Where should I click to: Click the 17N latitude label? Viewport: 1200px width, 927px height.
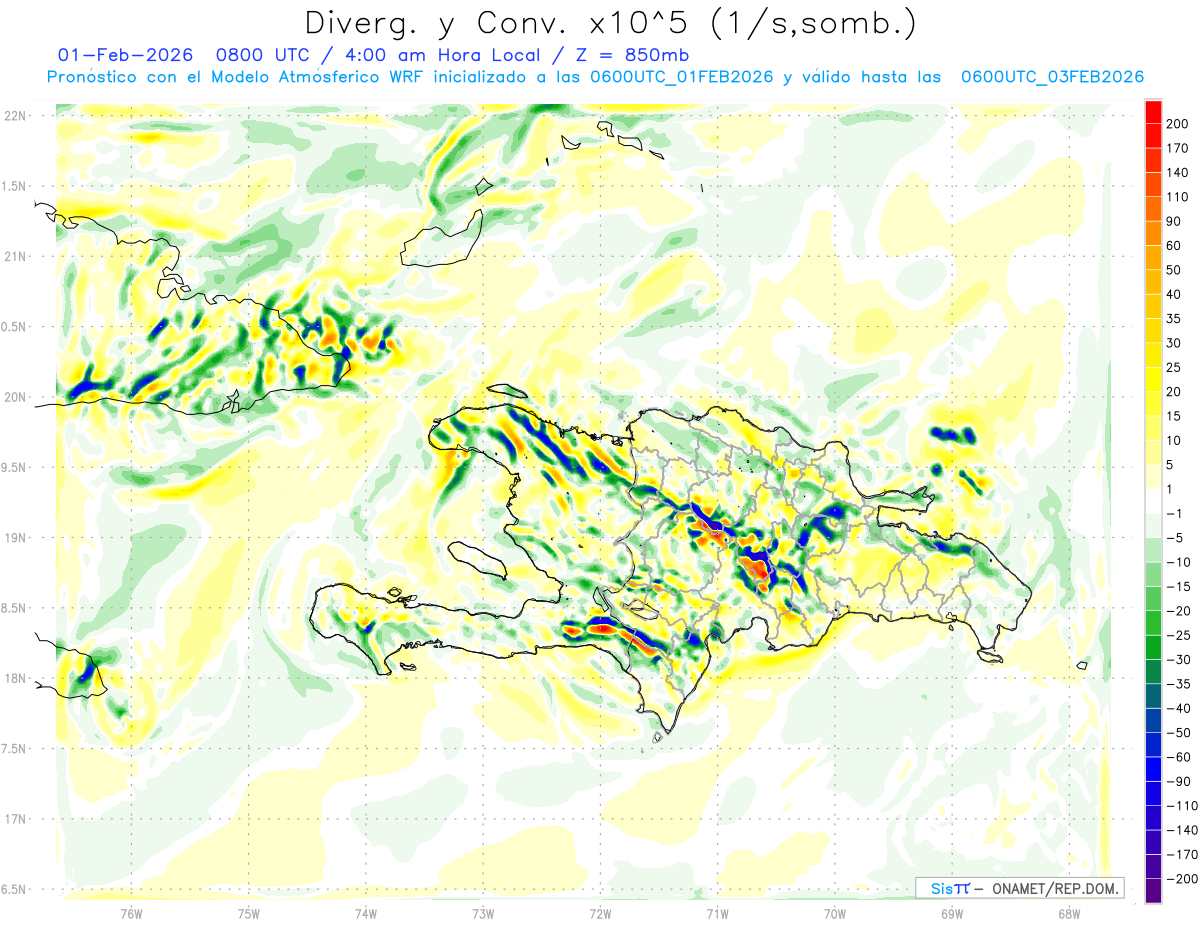[x=14, y=819]
